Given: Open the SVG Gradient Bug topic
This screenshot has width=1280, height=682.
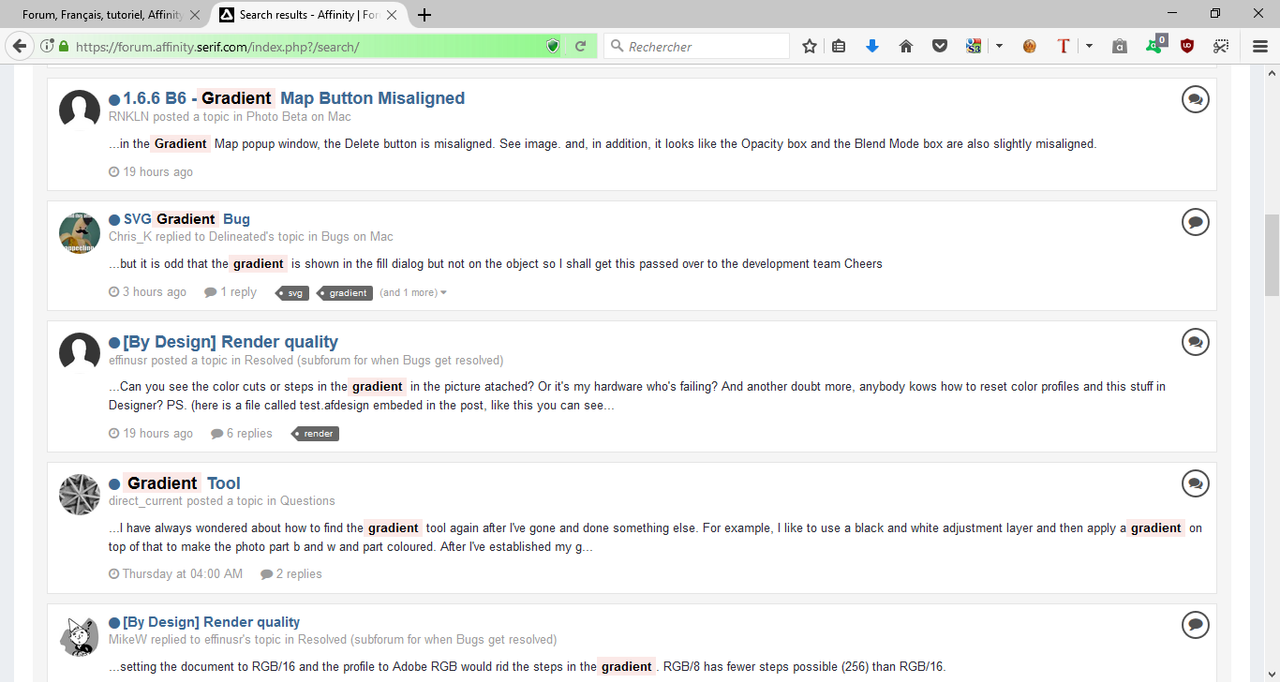Looking at the screenshot, I should 187,219.
